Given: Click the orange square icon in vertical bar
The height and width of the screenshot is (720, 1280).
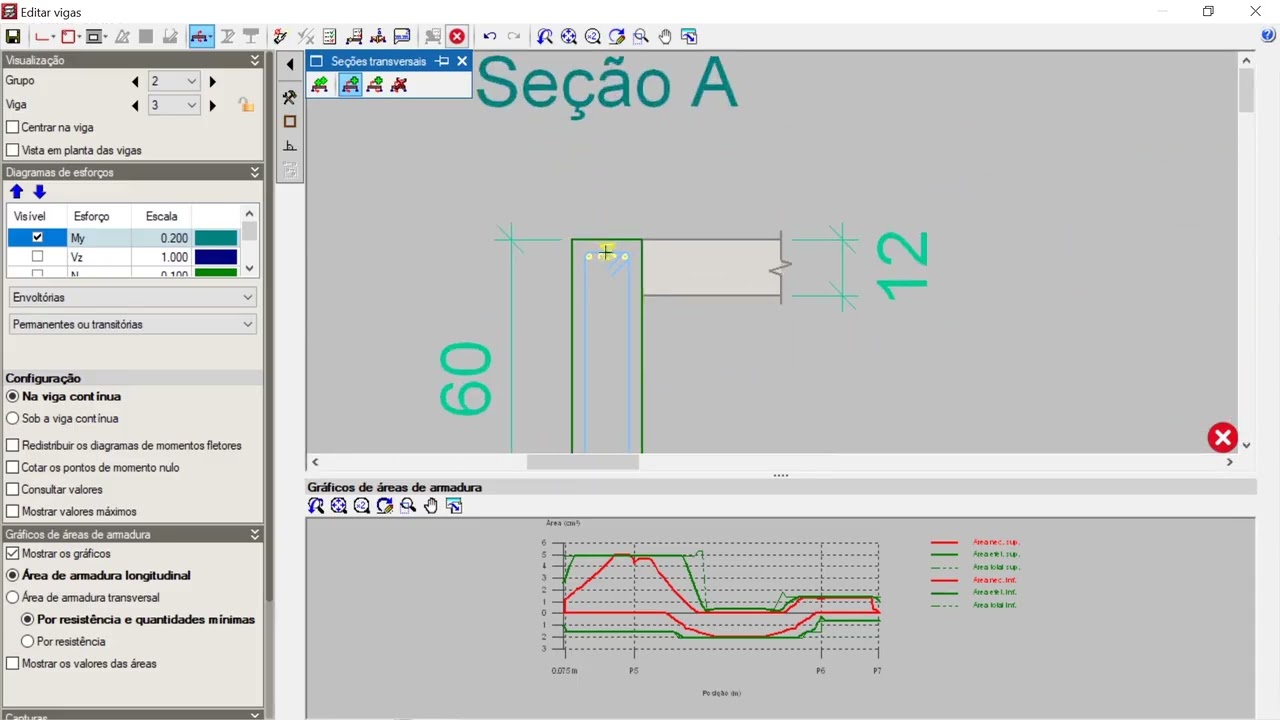Looking at the screenshot, I should 290,122.
